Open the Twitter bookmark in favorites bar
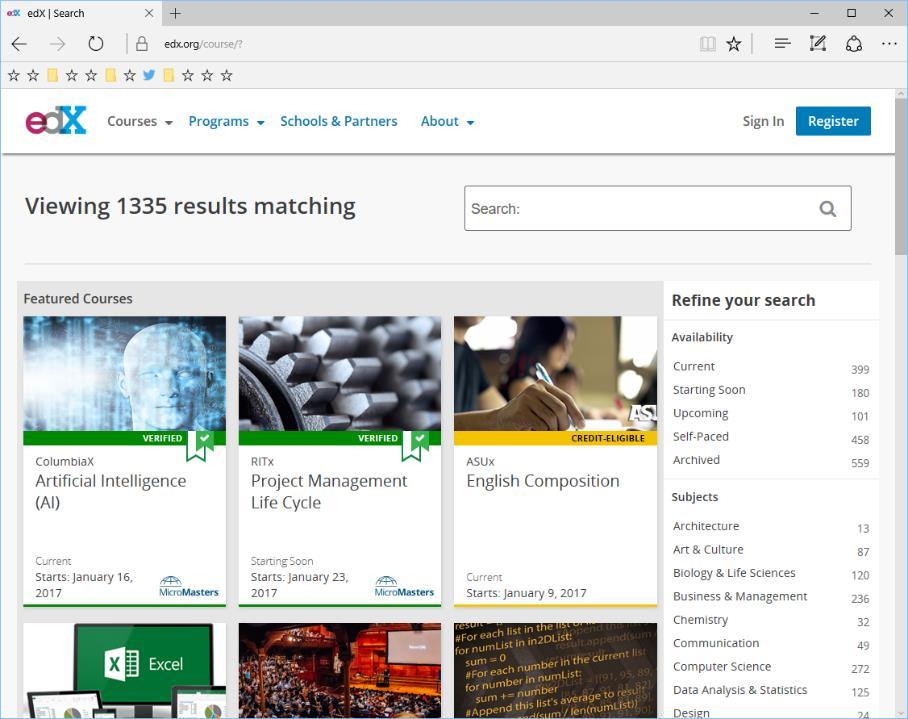Viewport: 908px width, 719px height. pyautogui.click(x=149, y=75)
